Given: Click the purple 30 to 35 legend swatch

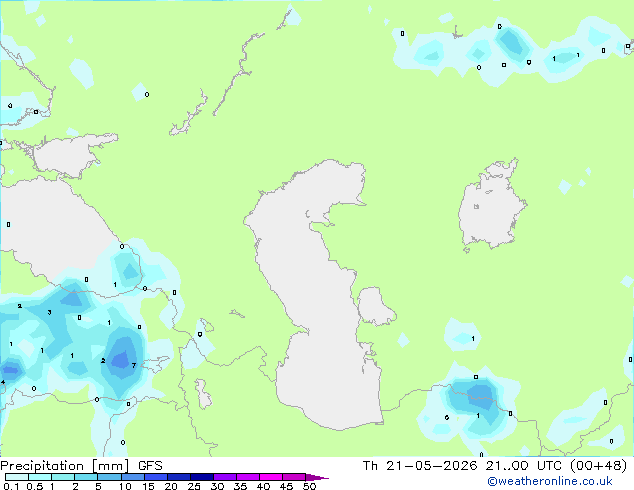Looking at the screenshot, I should tap(225, 477).
